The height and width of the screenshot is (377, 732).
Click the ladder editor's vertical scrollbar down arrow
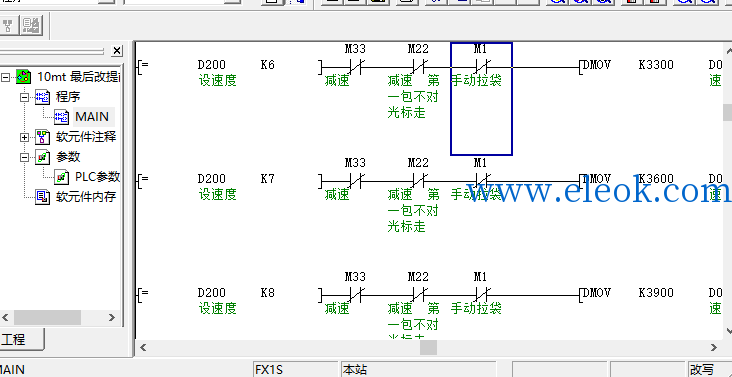pyautogui.click(x=728, y=331)
